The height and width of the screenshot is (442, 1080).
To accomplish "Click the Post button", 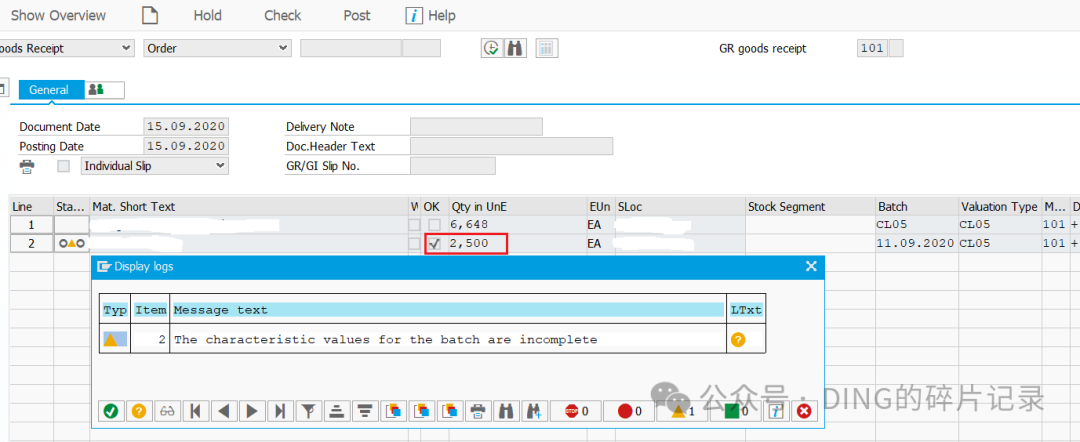I will click(357, 15).
